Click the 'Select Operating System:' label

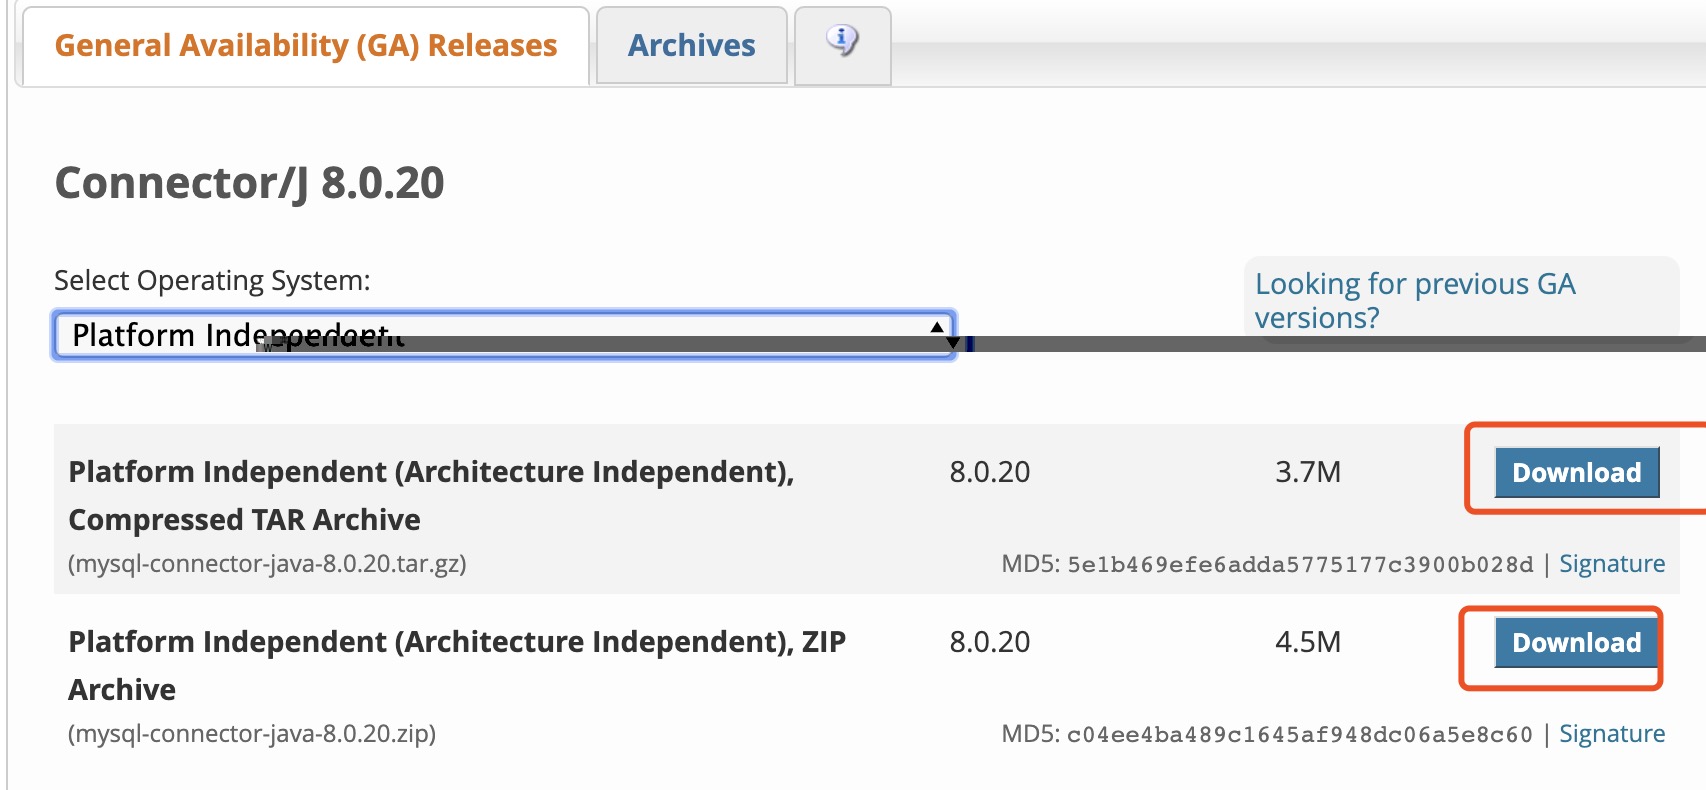pos(212,281)
